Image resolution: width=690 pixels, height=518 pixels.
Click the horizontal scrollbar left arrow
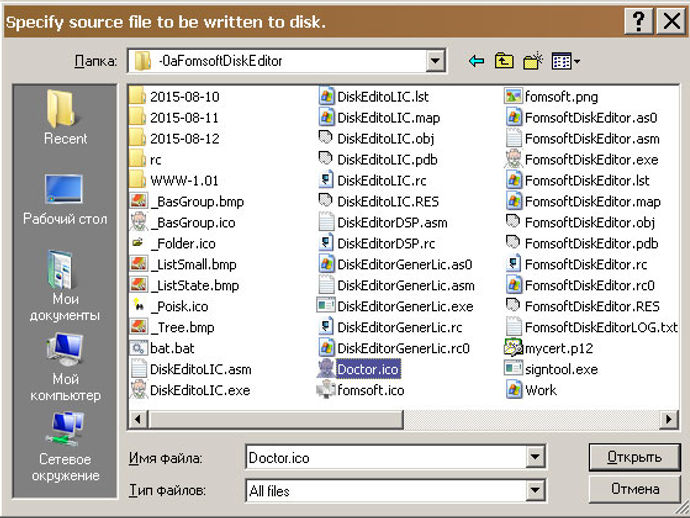pyautogui.click(x=138, y=419)
